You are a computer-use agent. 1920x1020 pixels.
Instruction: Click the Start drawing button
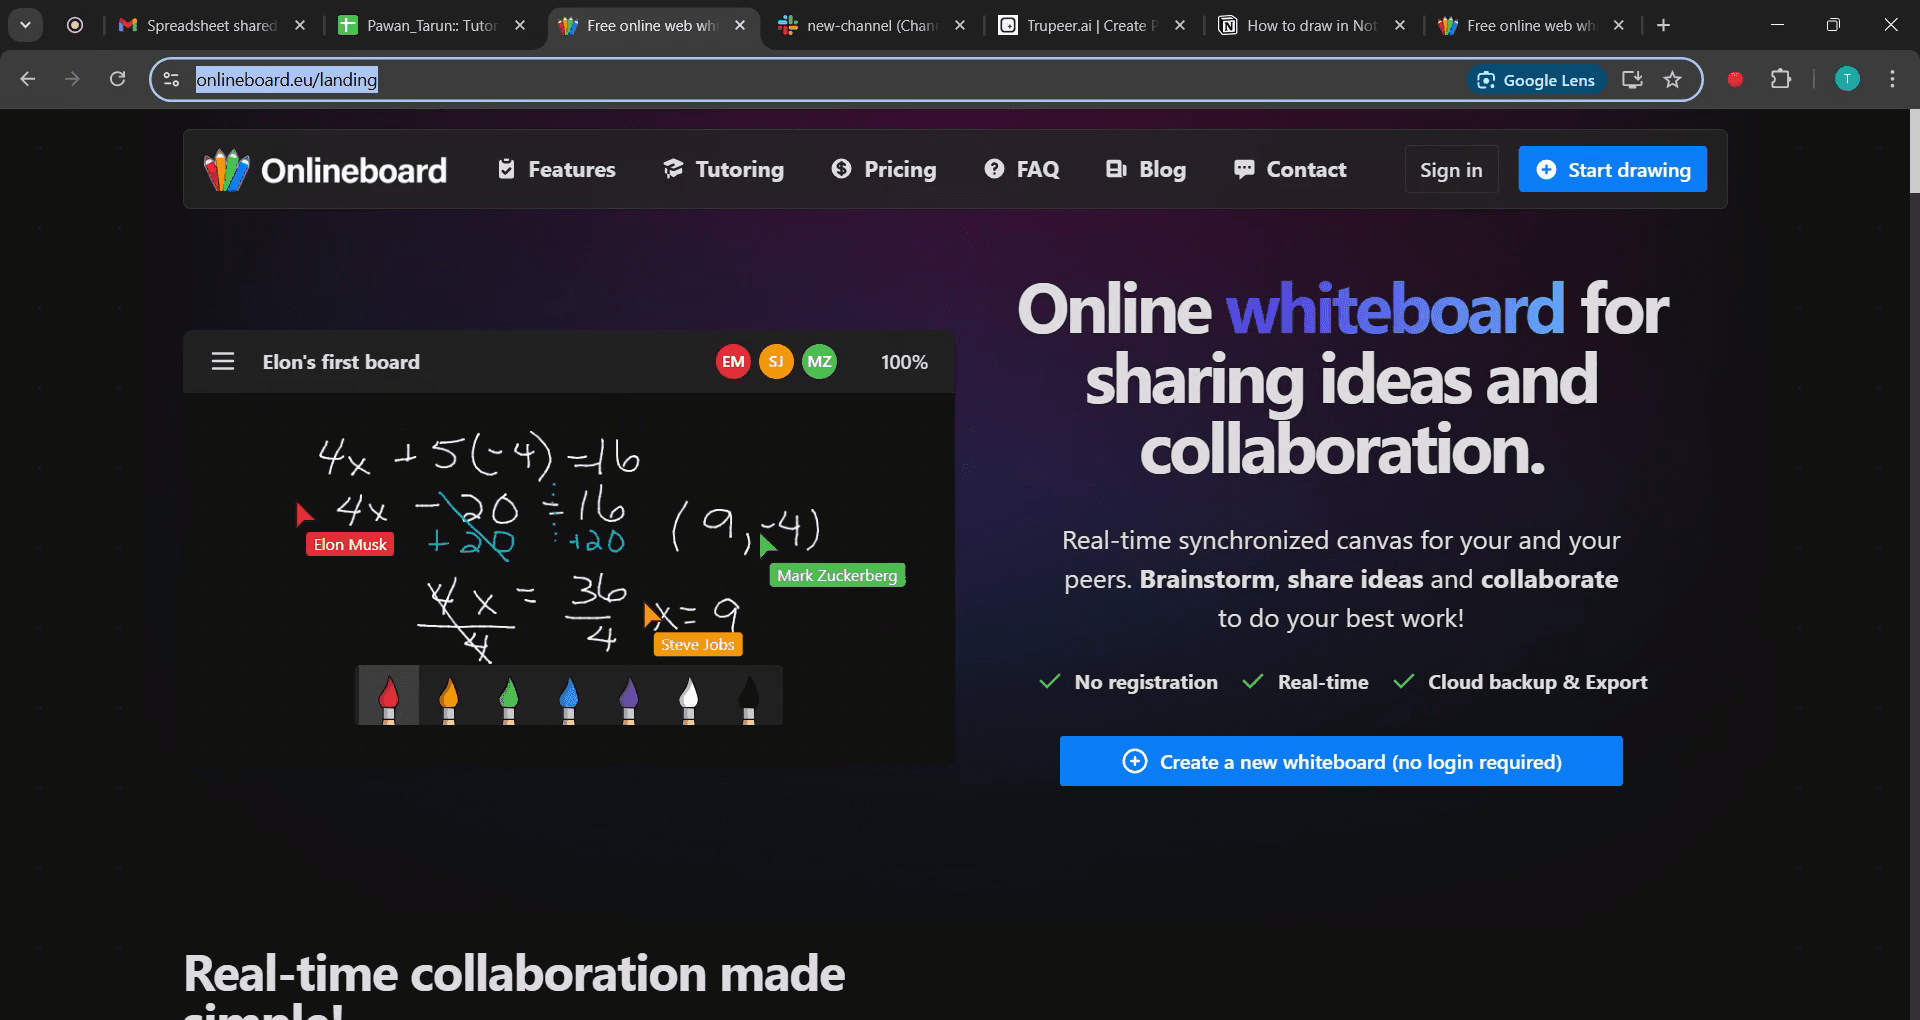click(x=1613, y=170)
